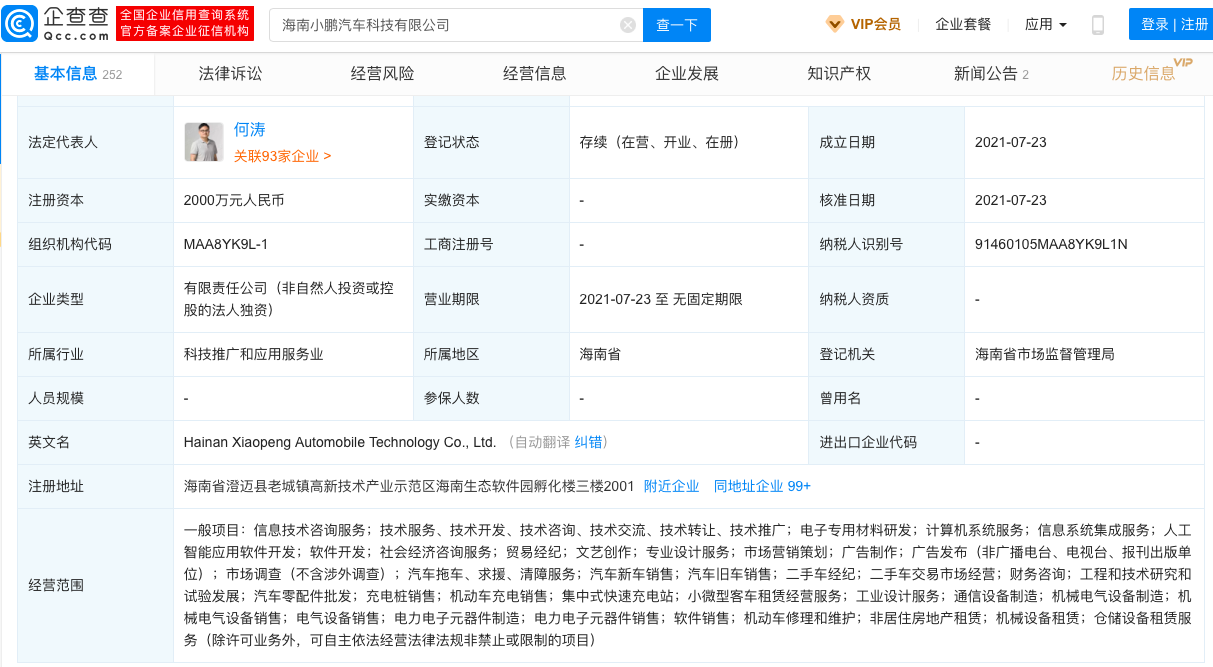
Task: Click the business term 2021-07-23 至 无固定期限
Action: coord(661,299)
